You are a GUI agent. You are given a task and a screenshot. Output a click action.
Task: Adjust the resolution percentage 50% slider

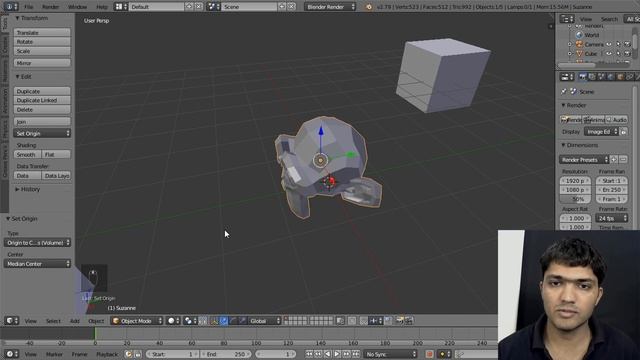[575, 199]
